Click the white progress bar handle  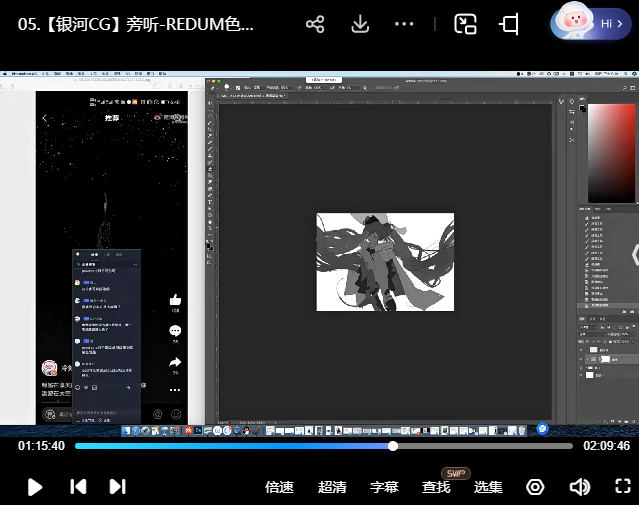[x=393, y=446]
